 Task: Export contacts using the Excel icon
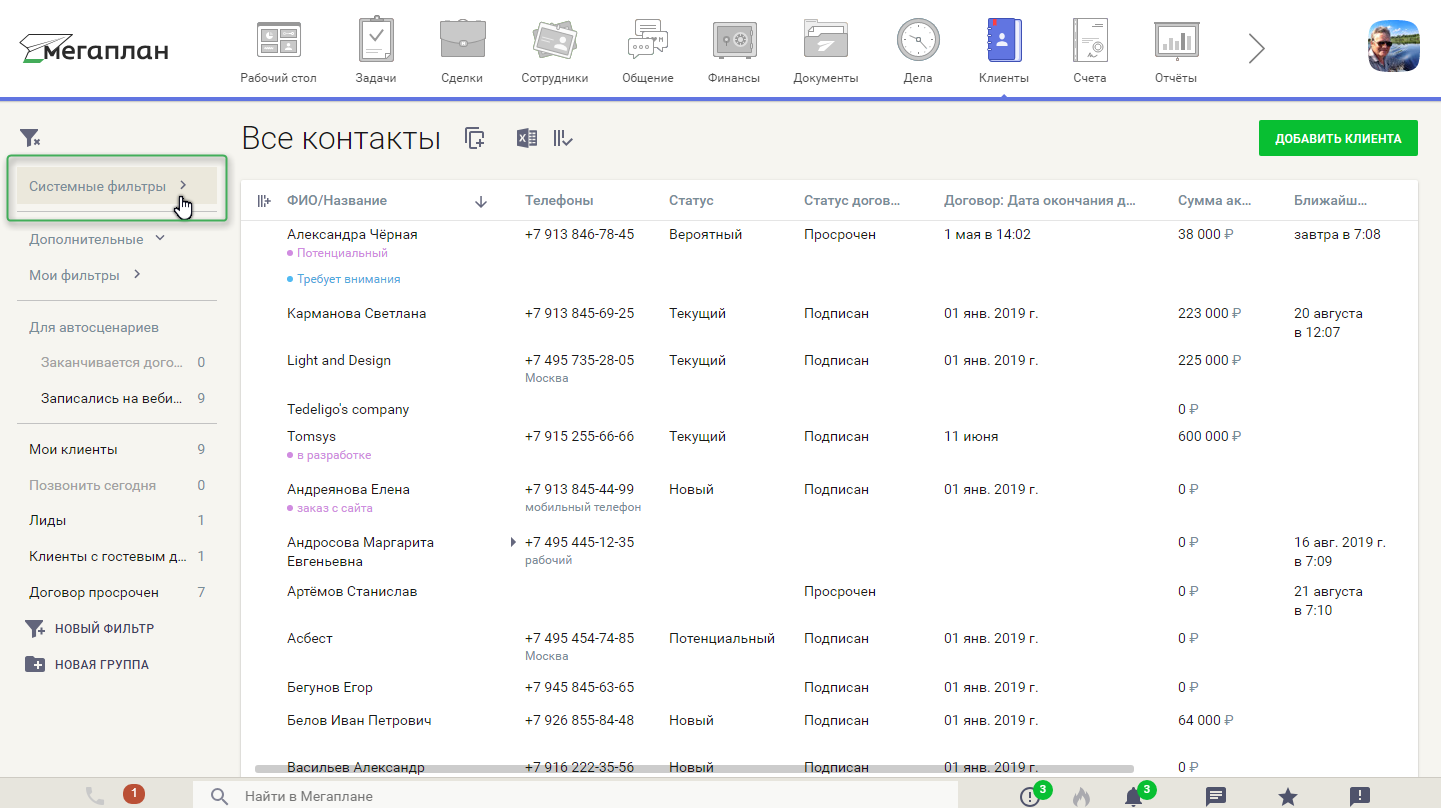tap(526, 139)
